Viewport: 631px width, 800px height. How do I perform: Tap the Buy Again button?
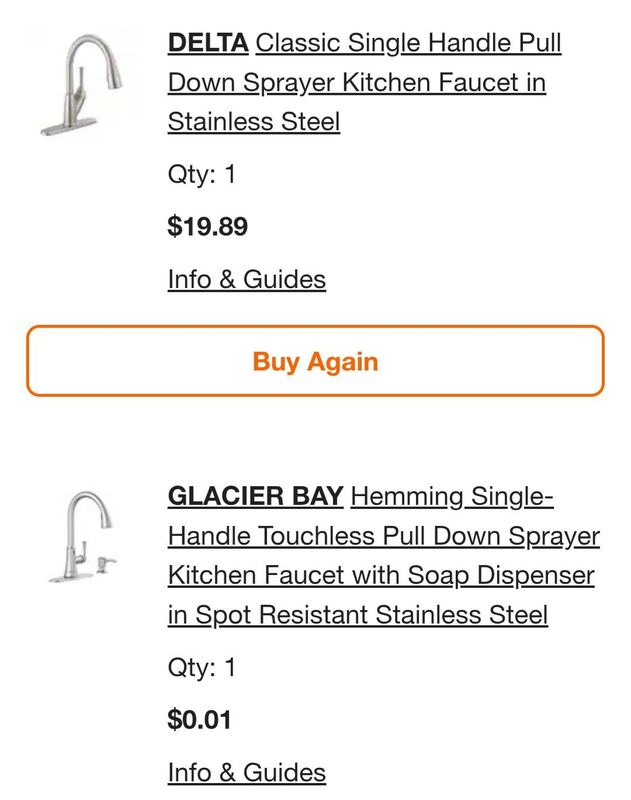tap(315, 361)
